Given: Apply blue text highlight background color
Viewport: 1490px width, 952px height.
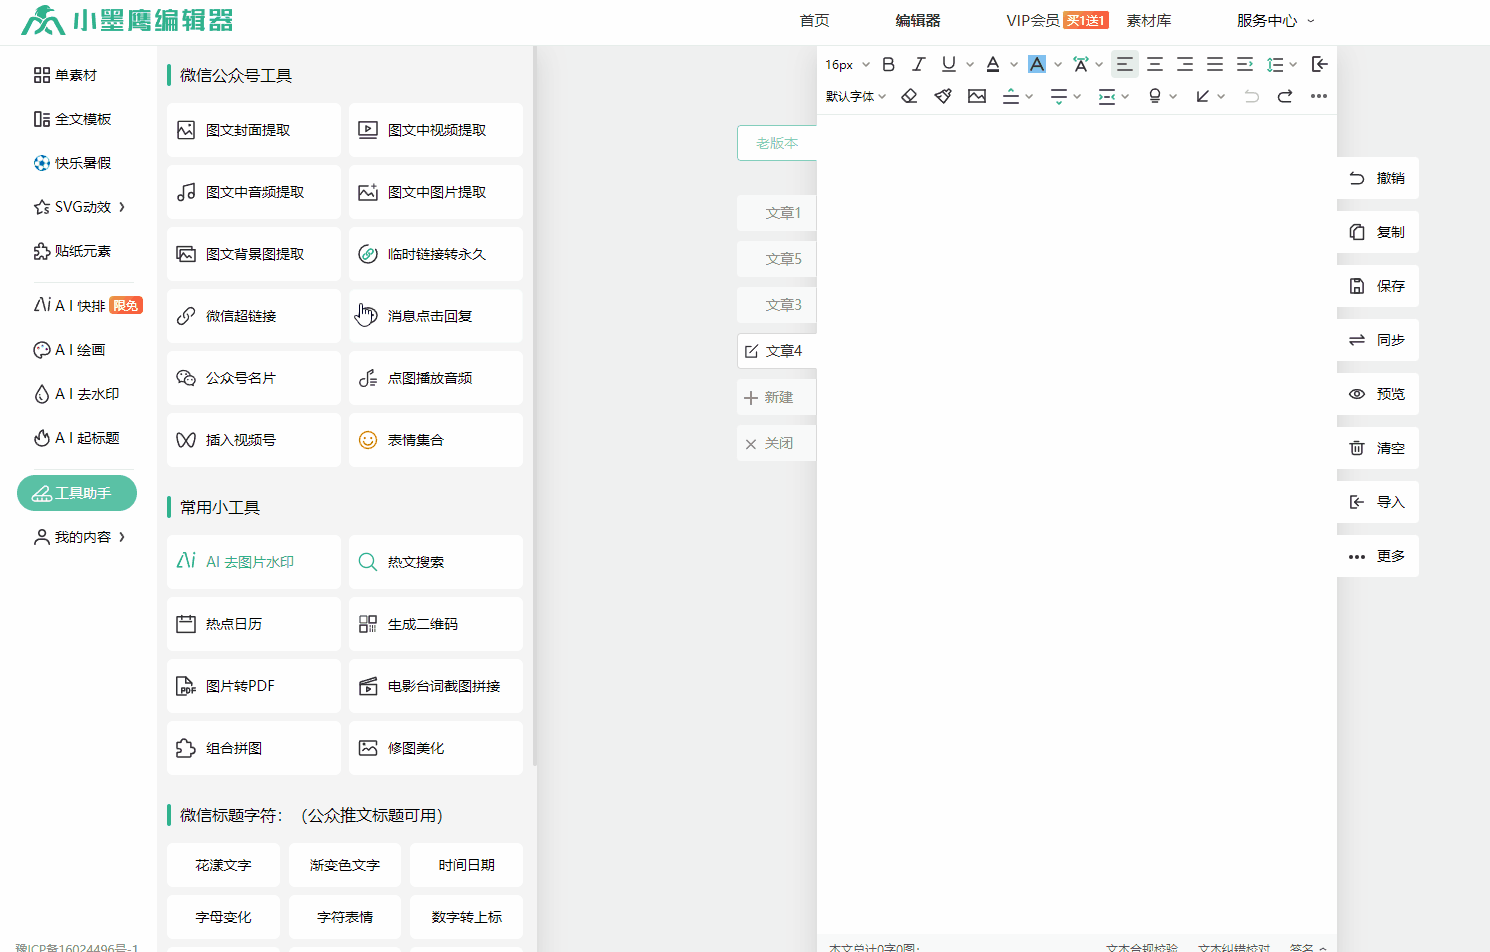Looking at the screenshot, I should (x=1037, y=64).
